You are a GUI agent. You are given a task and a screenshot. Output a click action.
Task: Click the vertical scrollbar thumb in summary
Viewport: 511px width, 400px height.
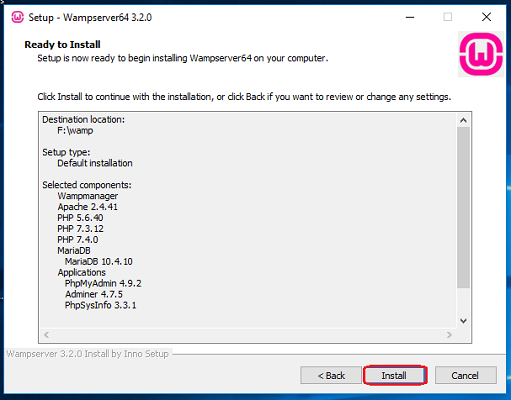pyautogui.click(x=463, y=207)
